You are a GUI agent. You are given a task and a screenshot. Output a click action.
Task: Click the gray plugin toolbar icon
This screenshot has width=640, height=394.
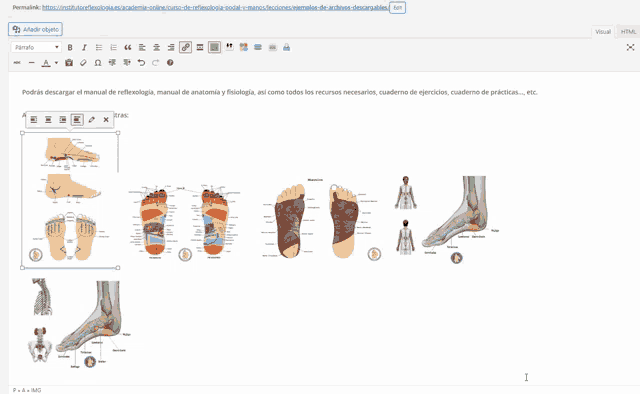point(272,47)
